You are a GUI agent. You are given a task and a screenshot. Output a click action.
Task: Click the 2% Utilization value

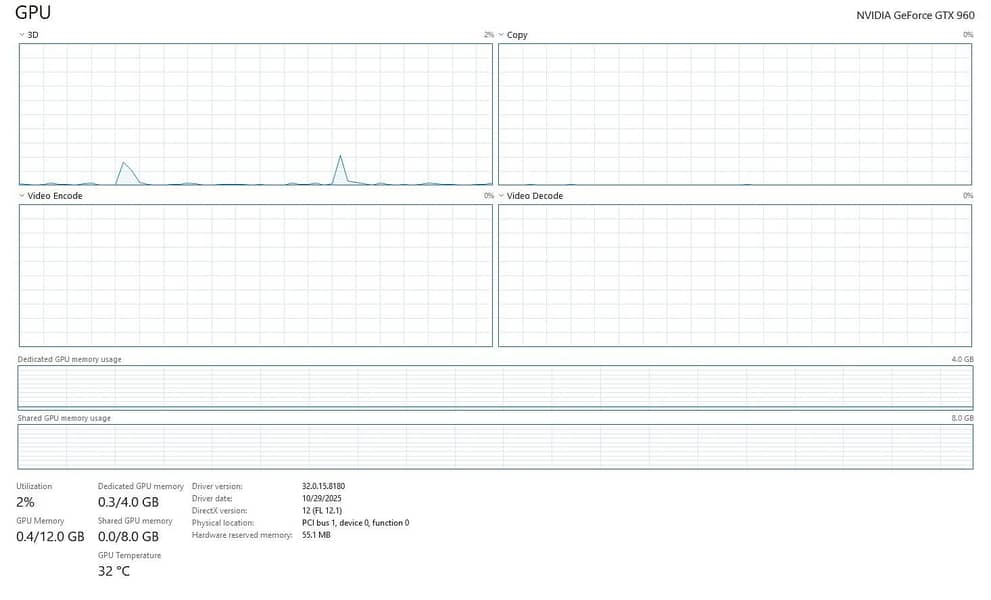(25, 503)
